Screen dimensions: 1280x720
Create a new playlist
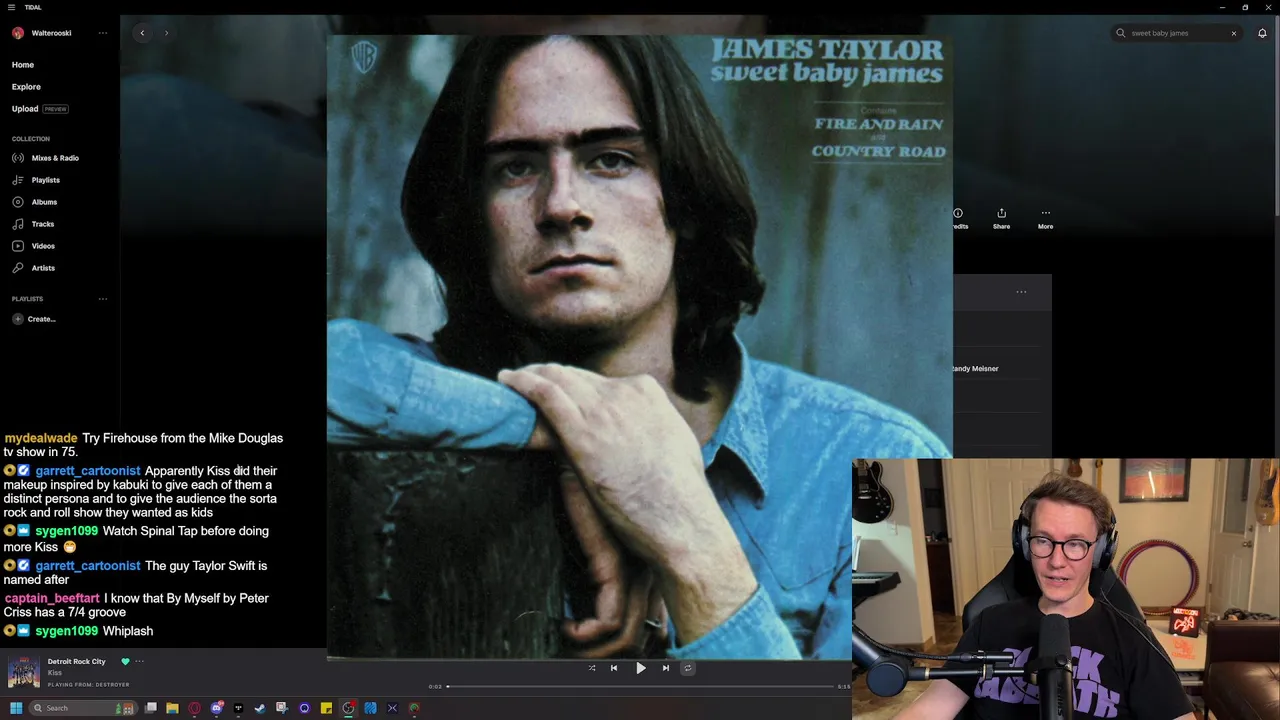[34, 319]
